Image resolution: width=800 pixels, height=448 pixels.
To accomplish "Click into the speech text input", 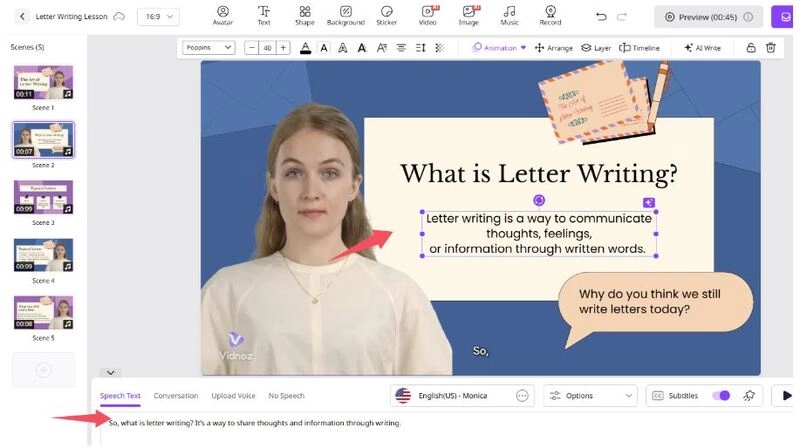I will (446, 429).
